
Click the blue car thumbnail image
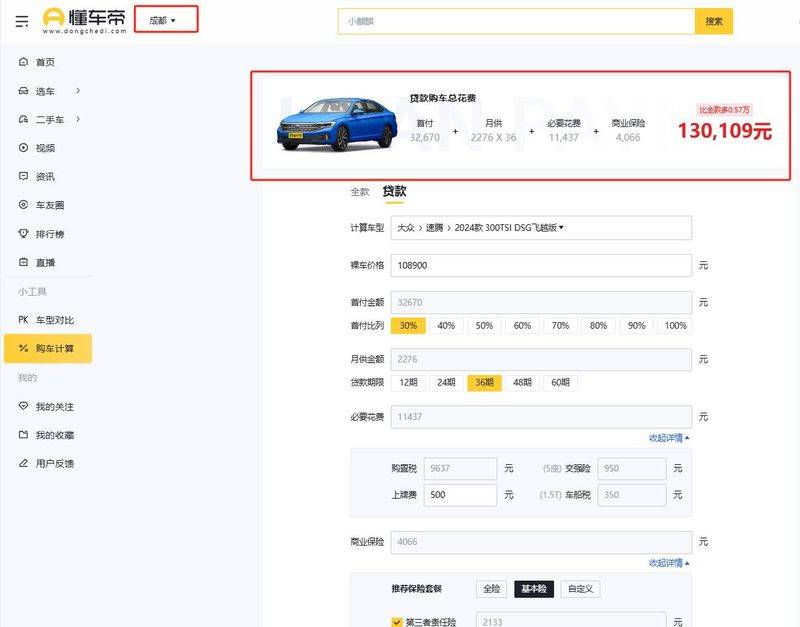(x=337, y=124)
